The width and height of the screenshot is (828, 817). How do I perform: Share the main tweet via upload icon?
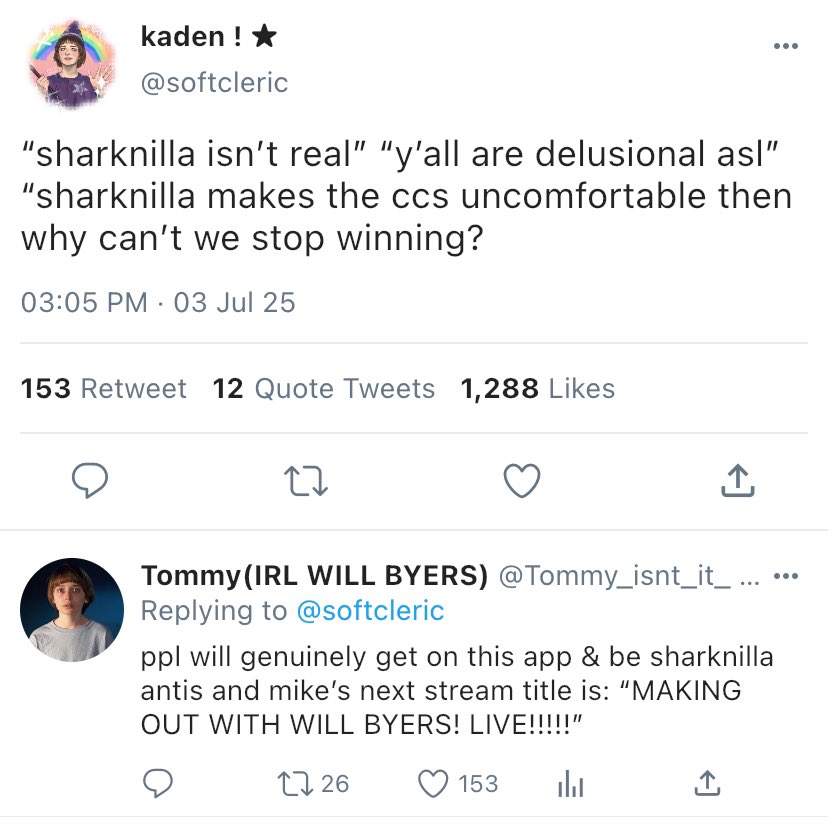(737, 482)
